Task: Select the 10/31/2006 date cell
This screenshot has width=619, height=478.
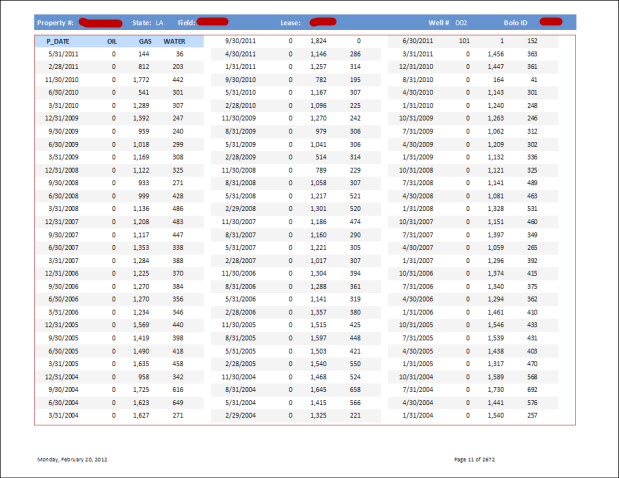Action: 416,273
